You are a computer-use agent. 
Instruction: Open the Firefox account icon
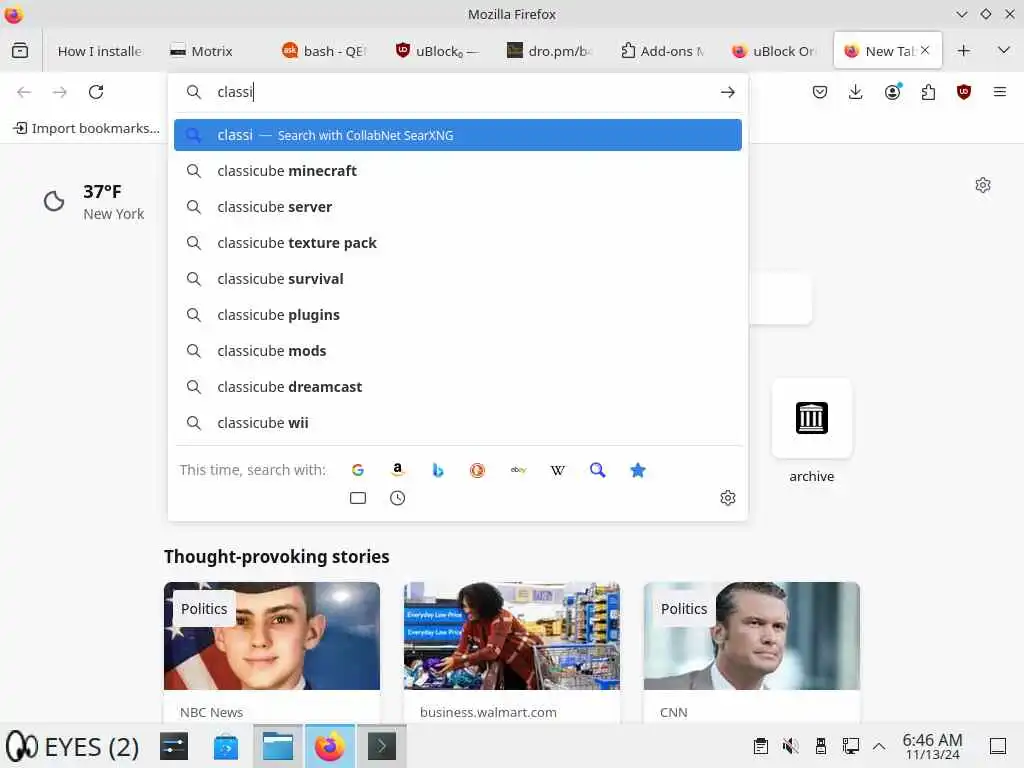coord(893,92)
